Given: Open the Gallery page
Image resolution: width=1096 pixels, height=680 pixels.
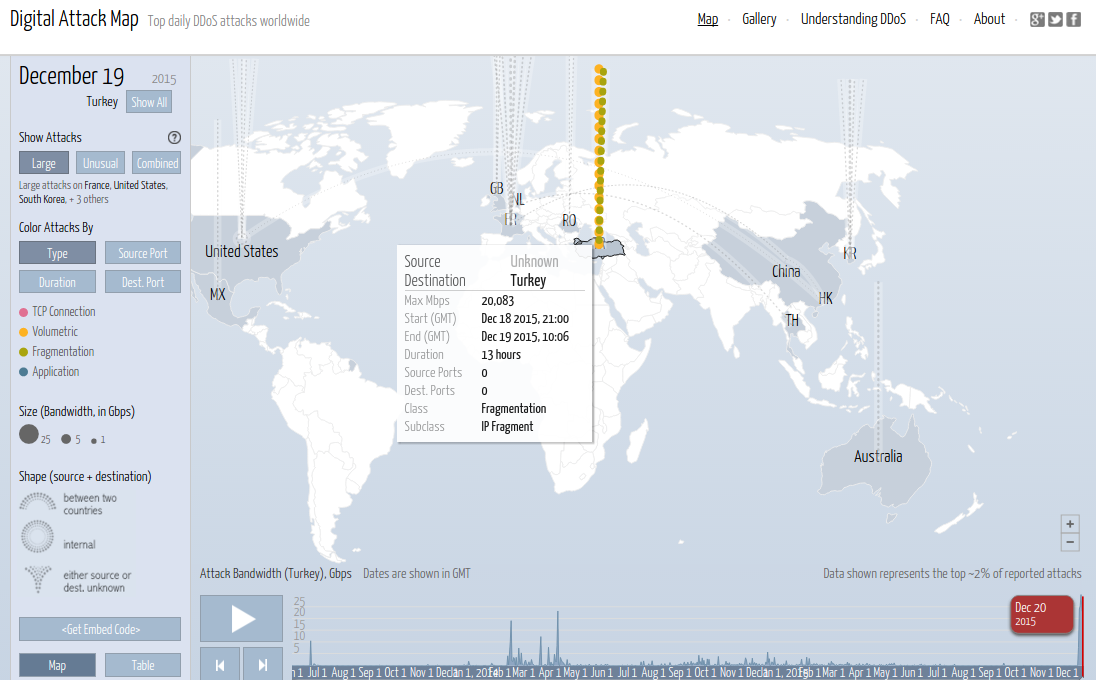Looking at the screenshot, I should 759,20.
